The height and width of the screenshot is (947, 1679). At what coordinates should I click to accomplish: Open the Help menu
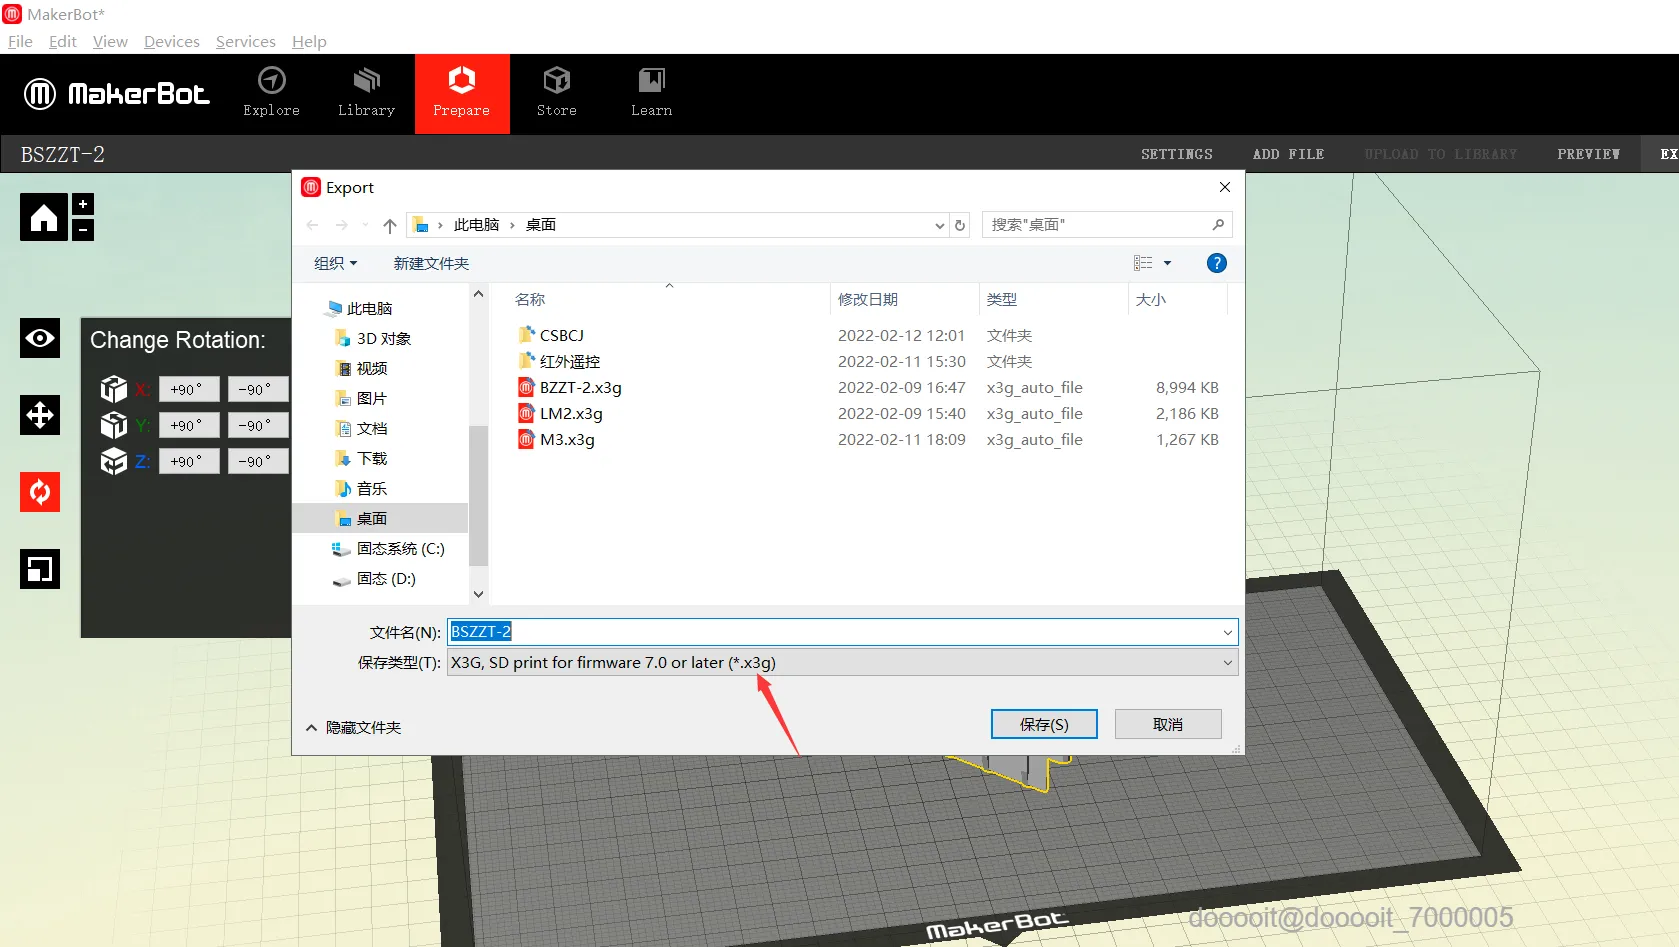point(309,41)
